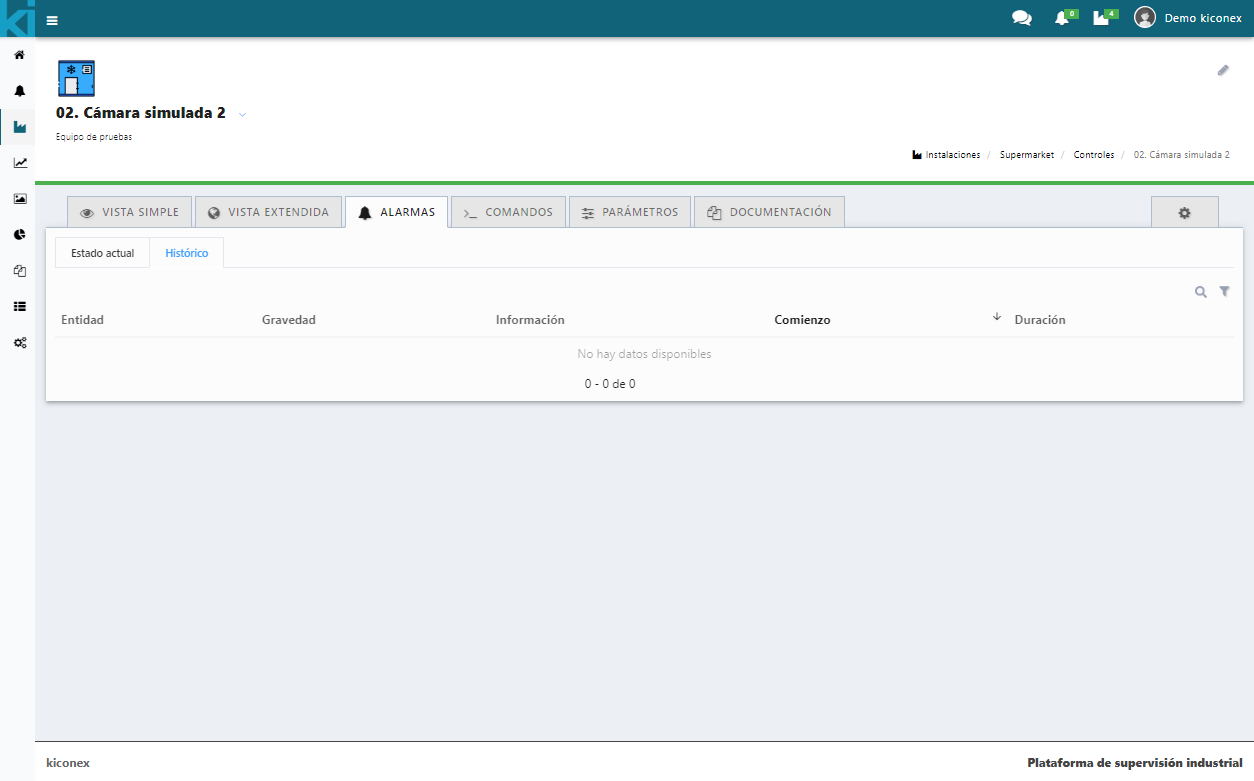Open the Demo kiconex user menu
This screenshot has height=781, width=1254.
1189,18
